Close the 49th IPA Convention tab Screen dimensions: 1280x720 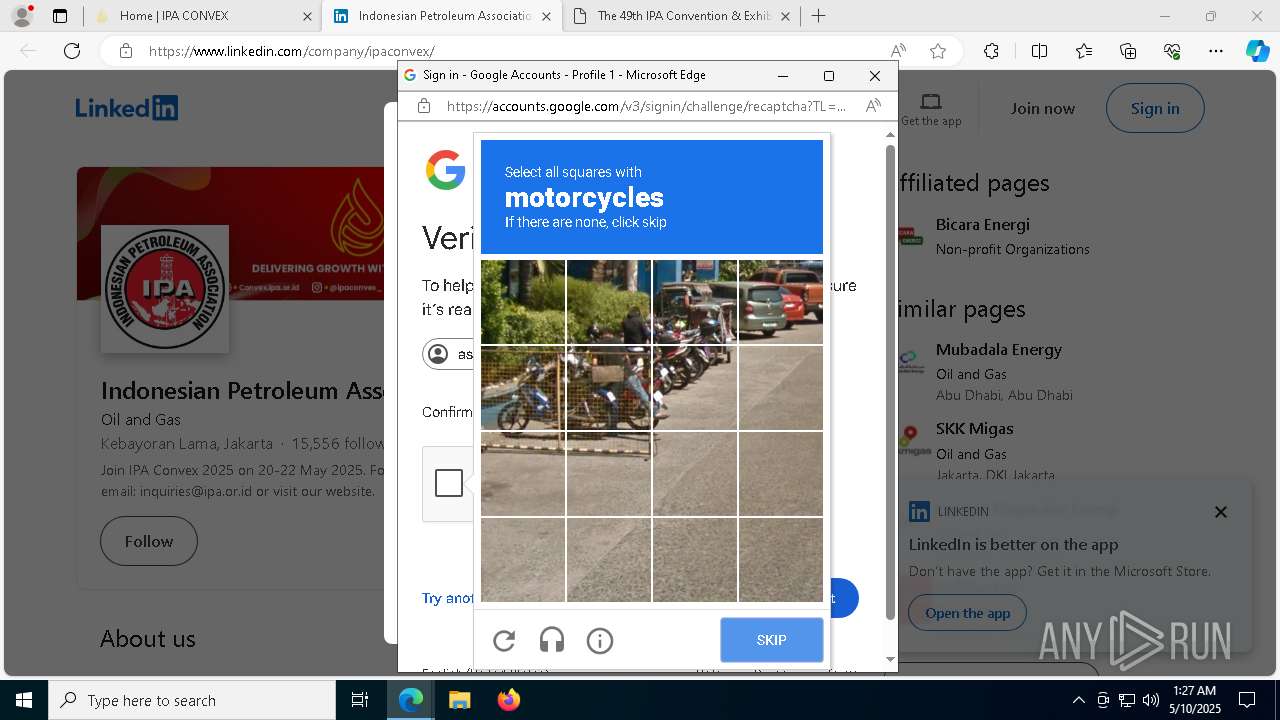tap(785, 16)
